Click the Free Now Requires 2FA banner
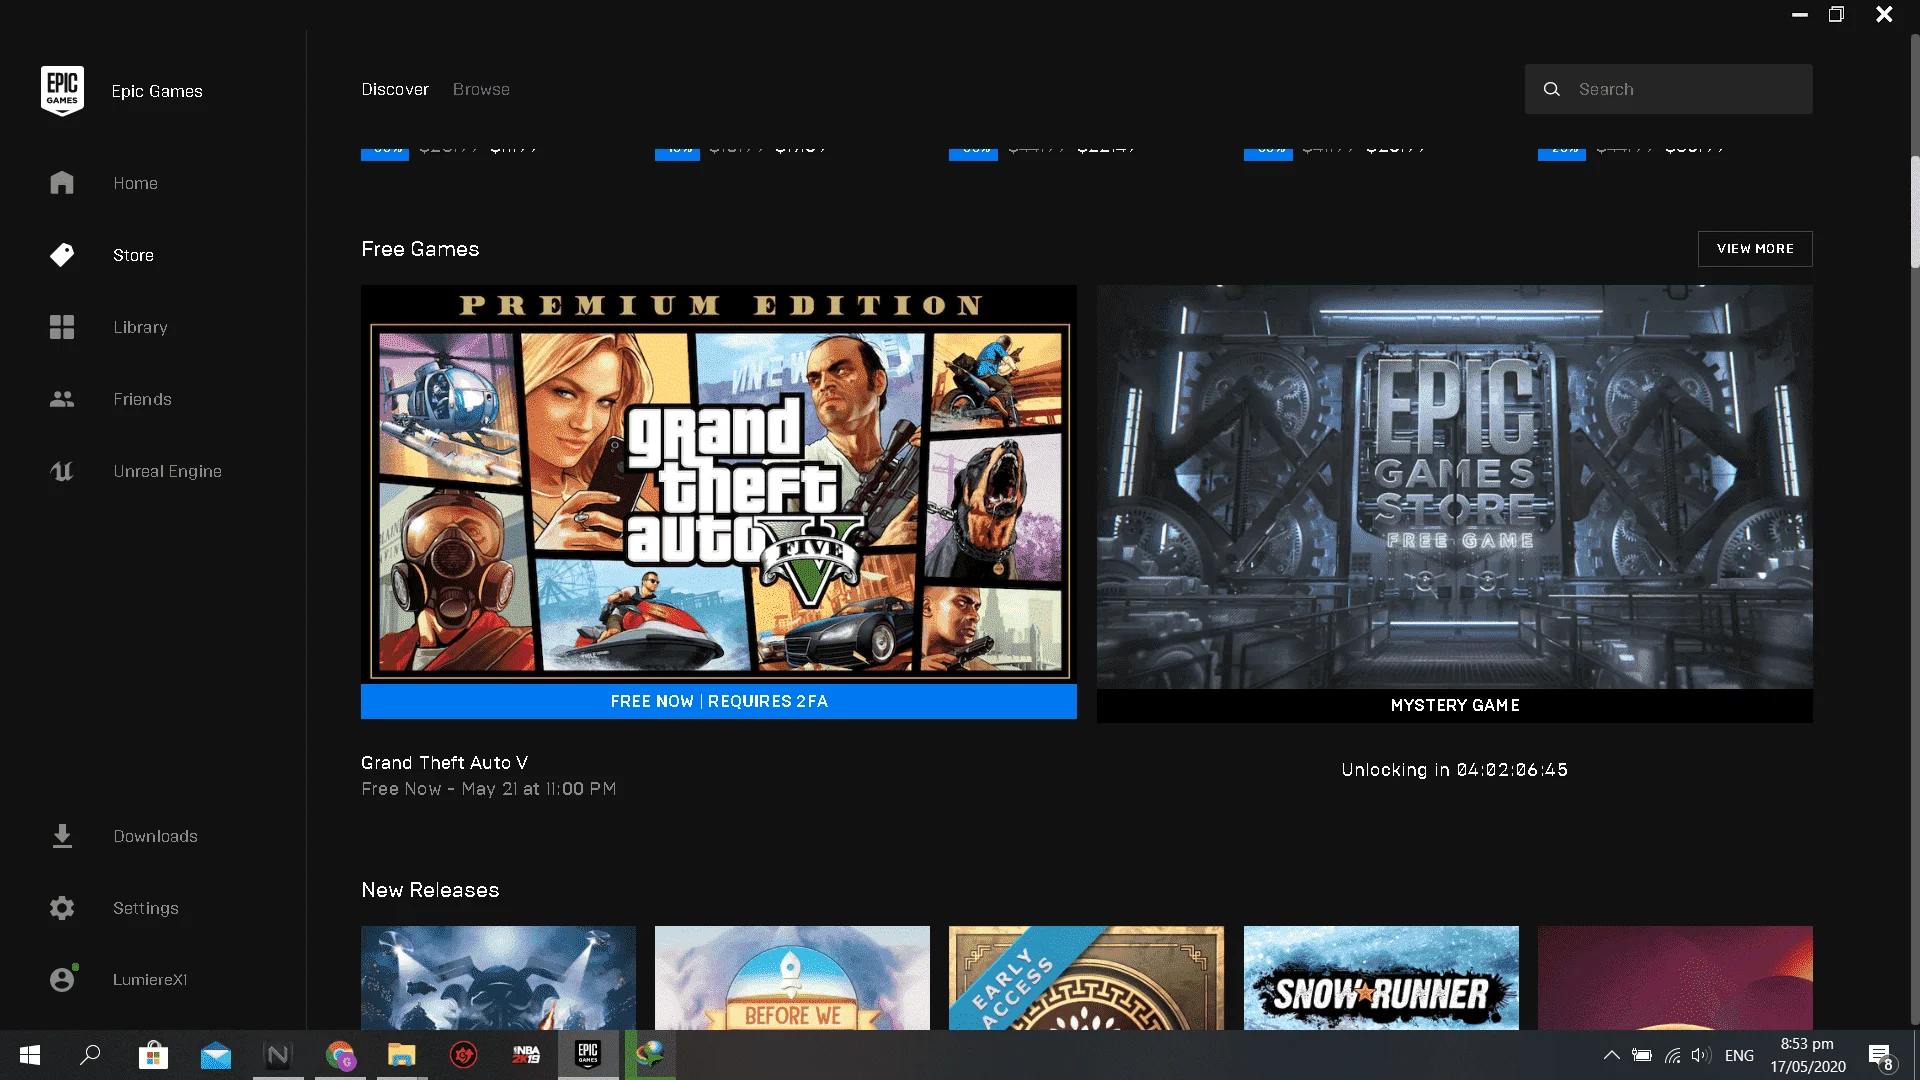Image resolution: width=1920 pixels, height=1080 pixels. pyautogui.click(x=719, y=702)
